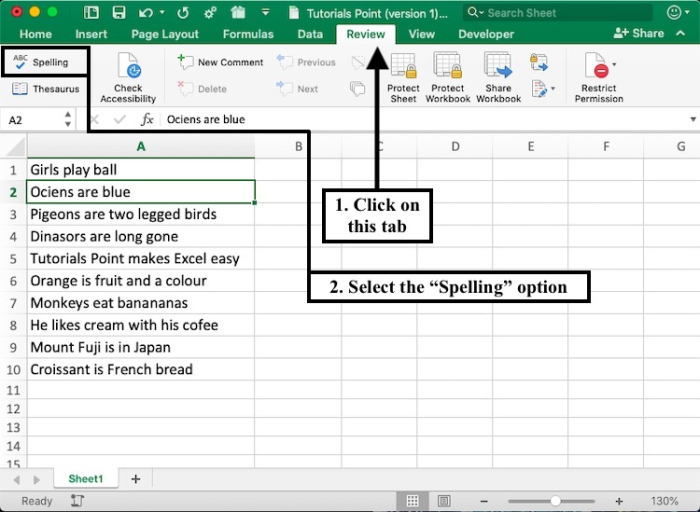Click Share Workbook
The width and height of the screenshot is (700, 512).
498,78
